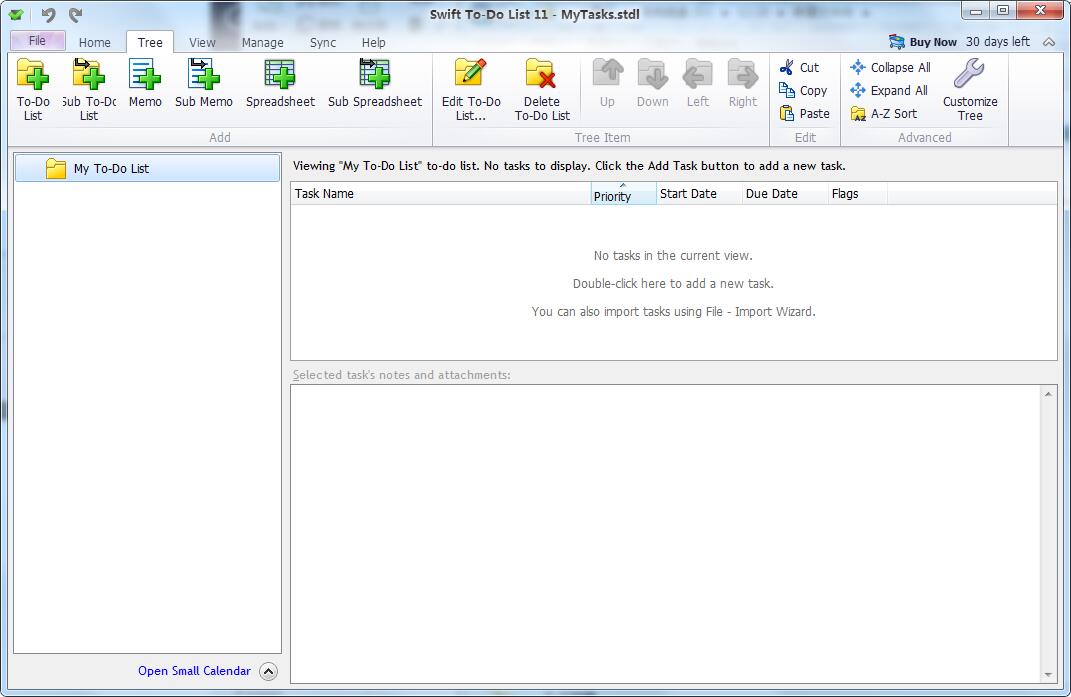The width and height of the screenshot is (1071, 697).
Task: Click the green app icon in title bar
Action: (16, 14)
